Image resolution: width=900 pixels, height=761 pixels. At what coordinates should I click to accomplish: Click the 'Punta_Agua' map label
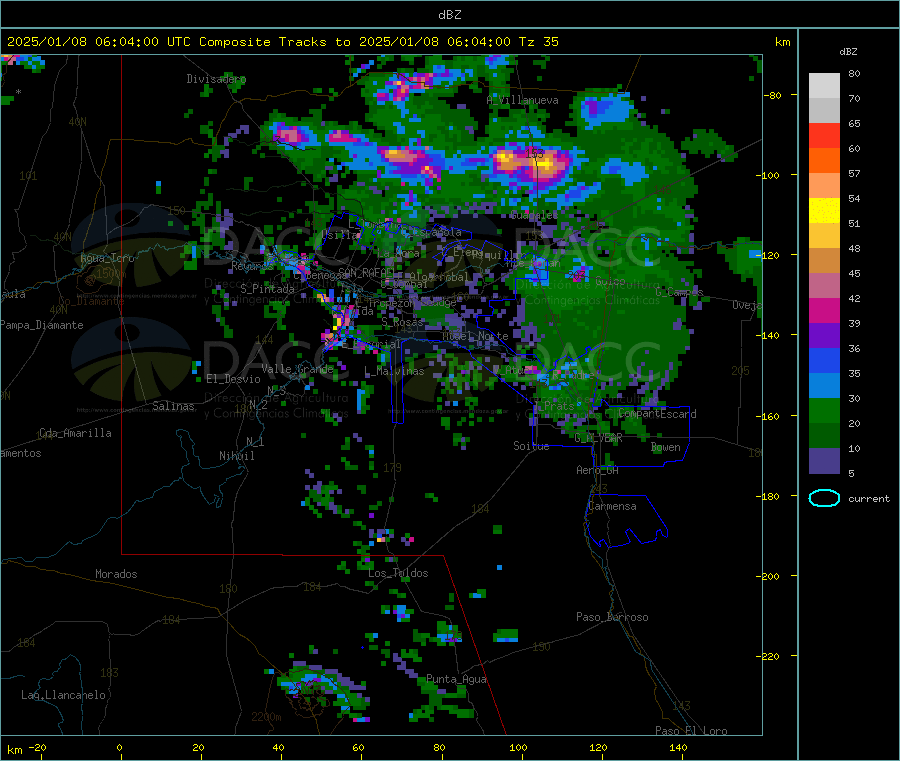pyautogui.click(x=456, y=679)
